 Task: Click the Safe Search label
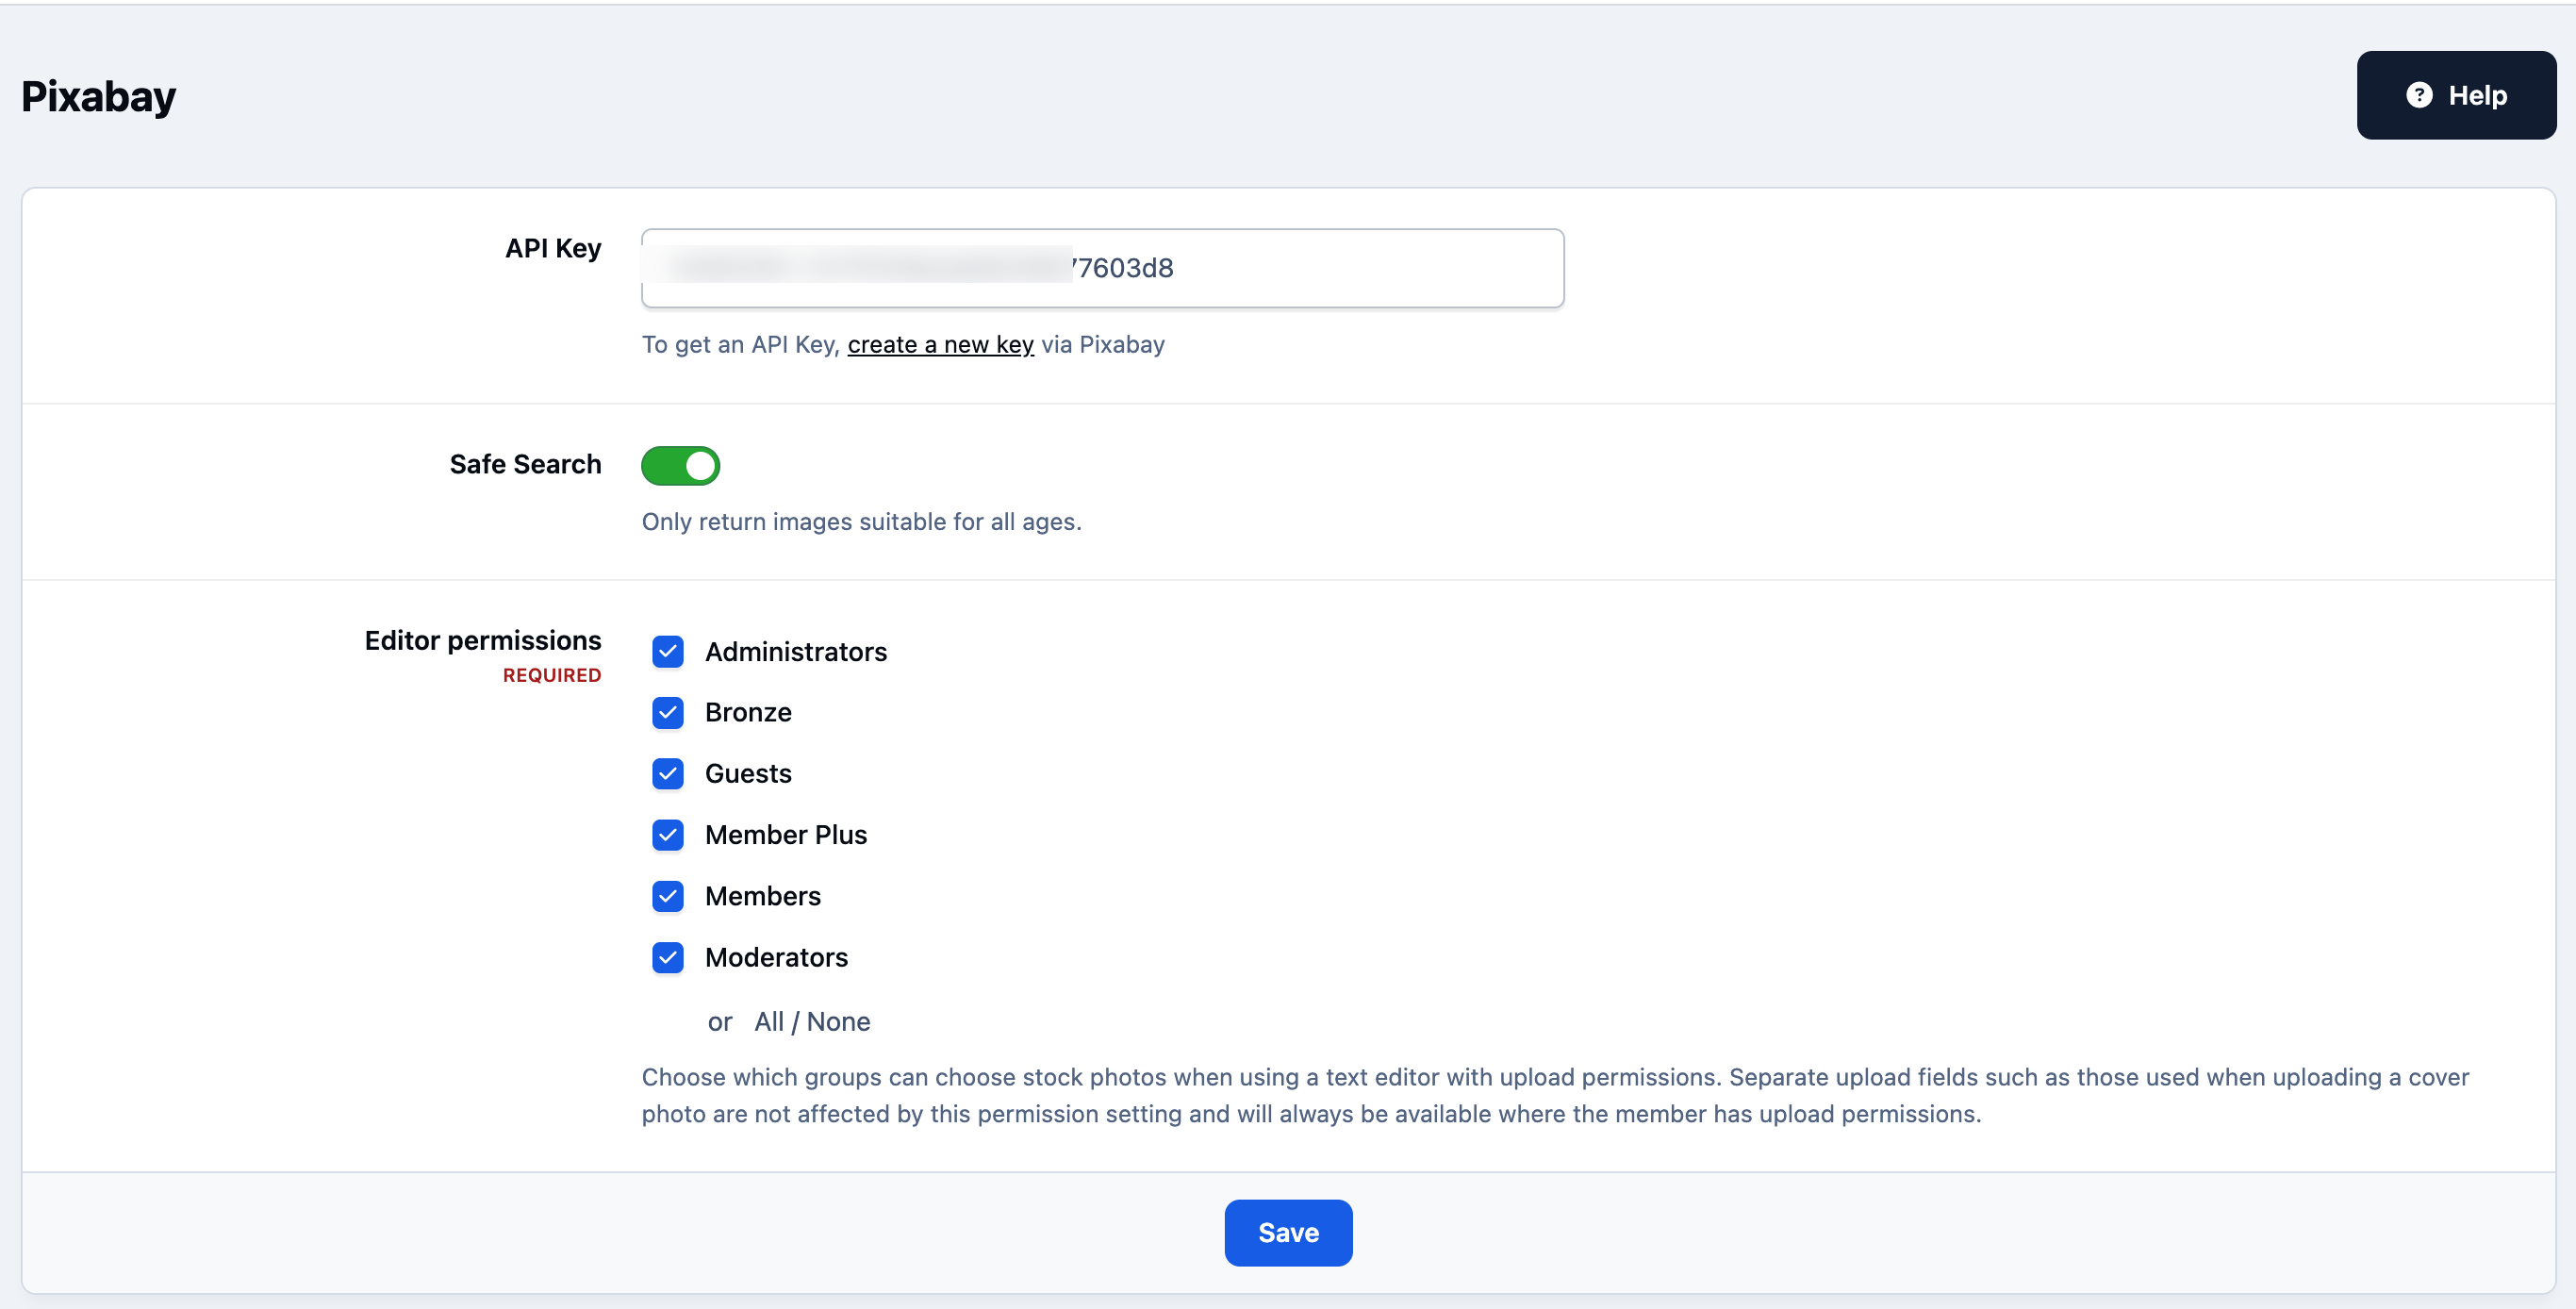tap(525, 464)
